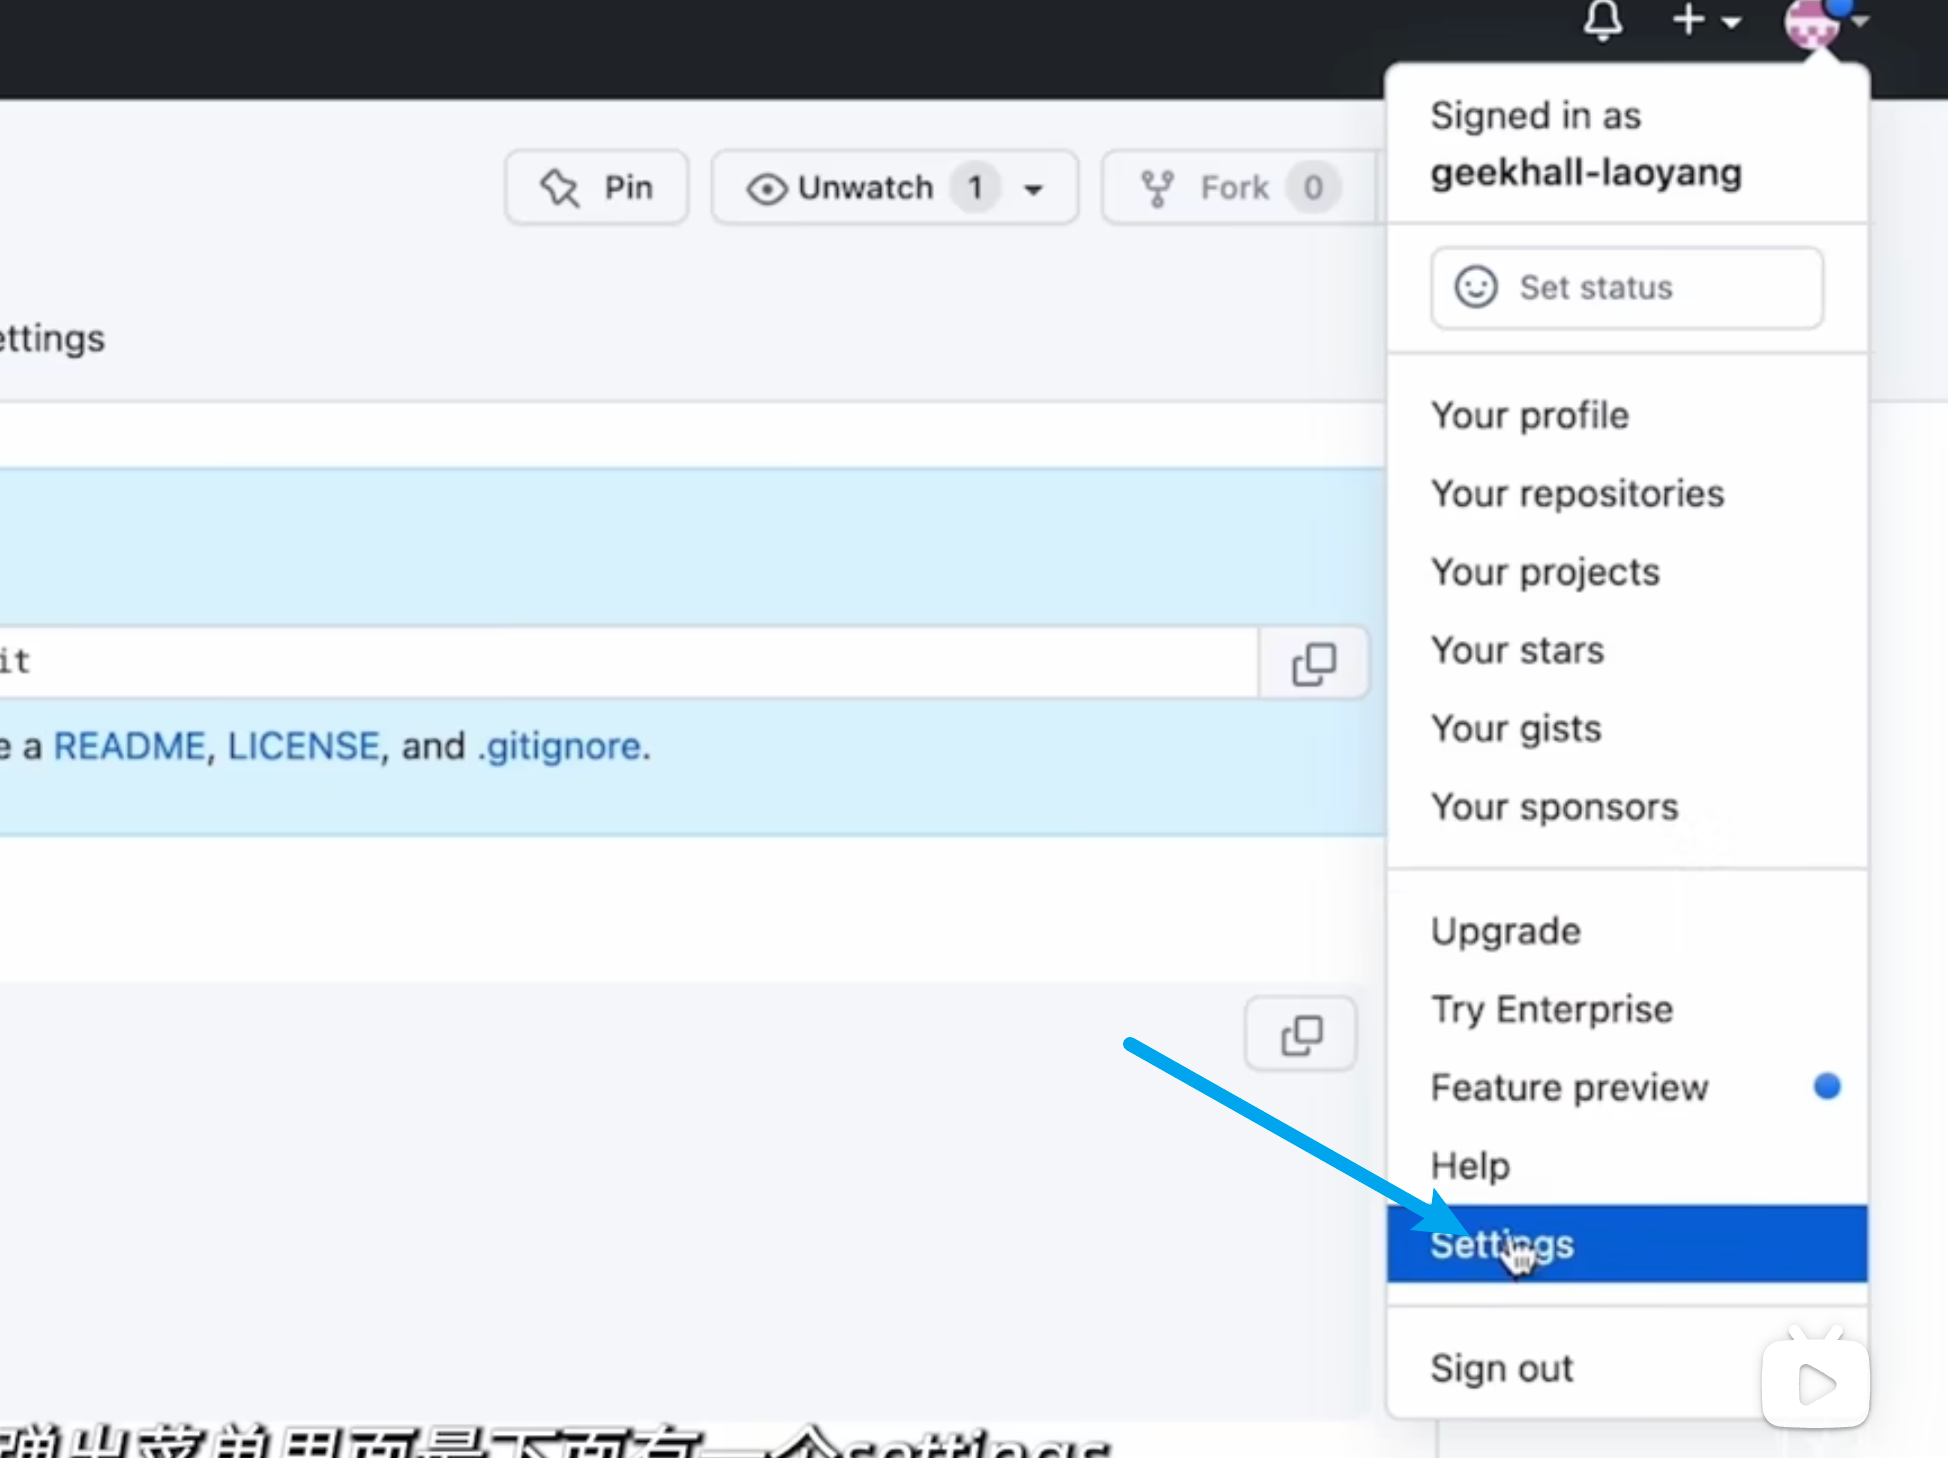Open Help from user menu
1948x1458 pixels.
(1627, 1165)
